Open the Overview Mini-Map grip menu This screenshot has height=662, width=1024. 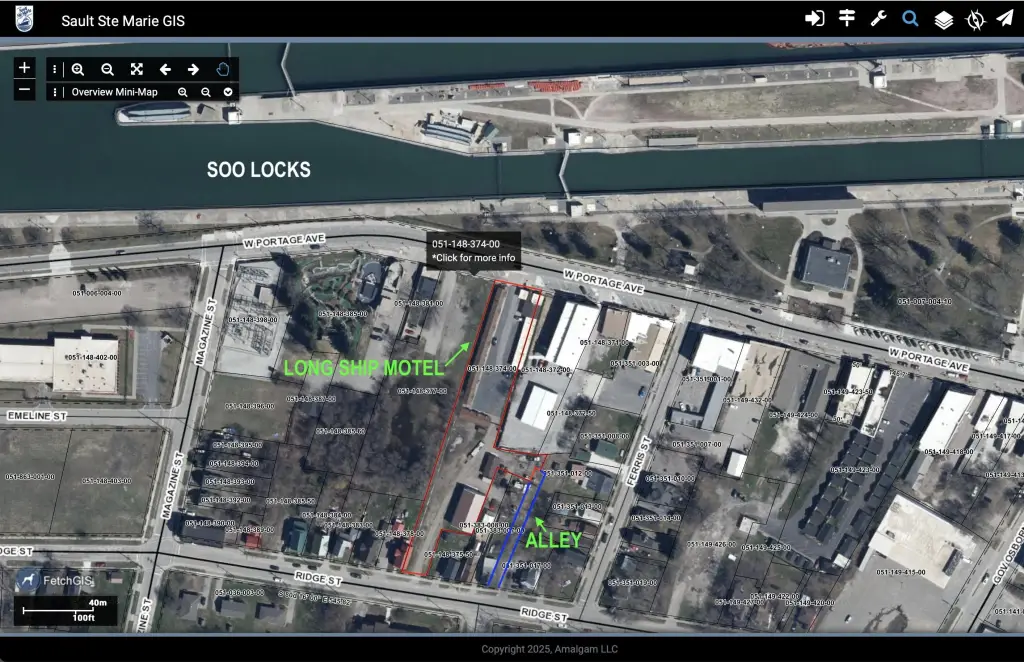55,92
